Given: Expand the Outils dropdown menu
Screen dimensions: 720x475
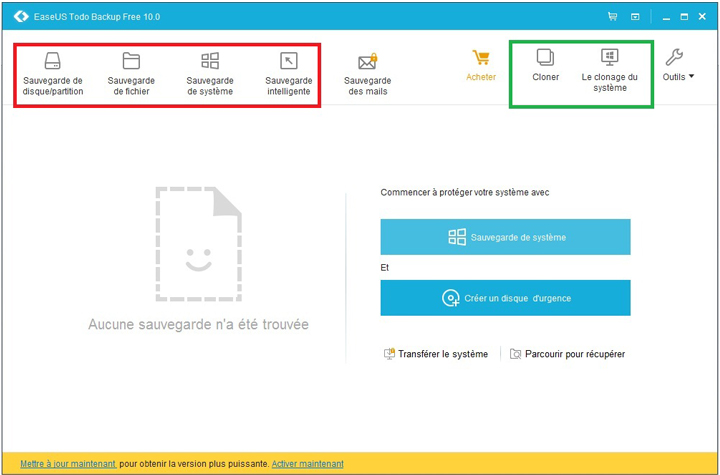Looking at the screenshot, I should point(677,66).
